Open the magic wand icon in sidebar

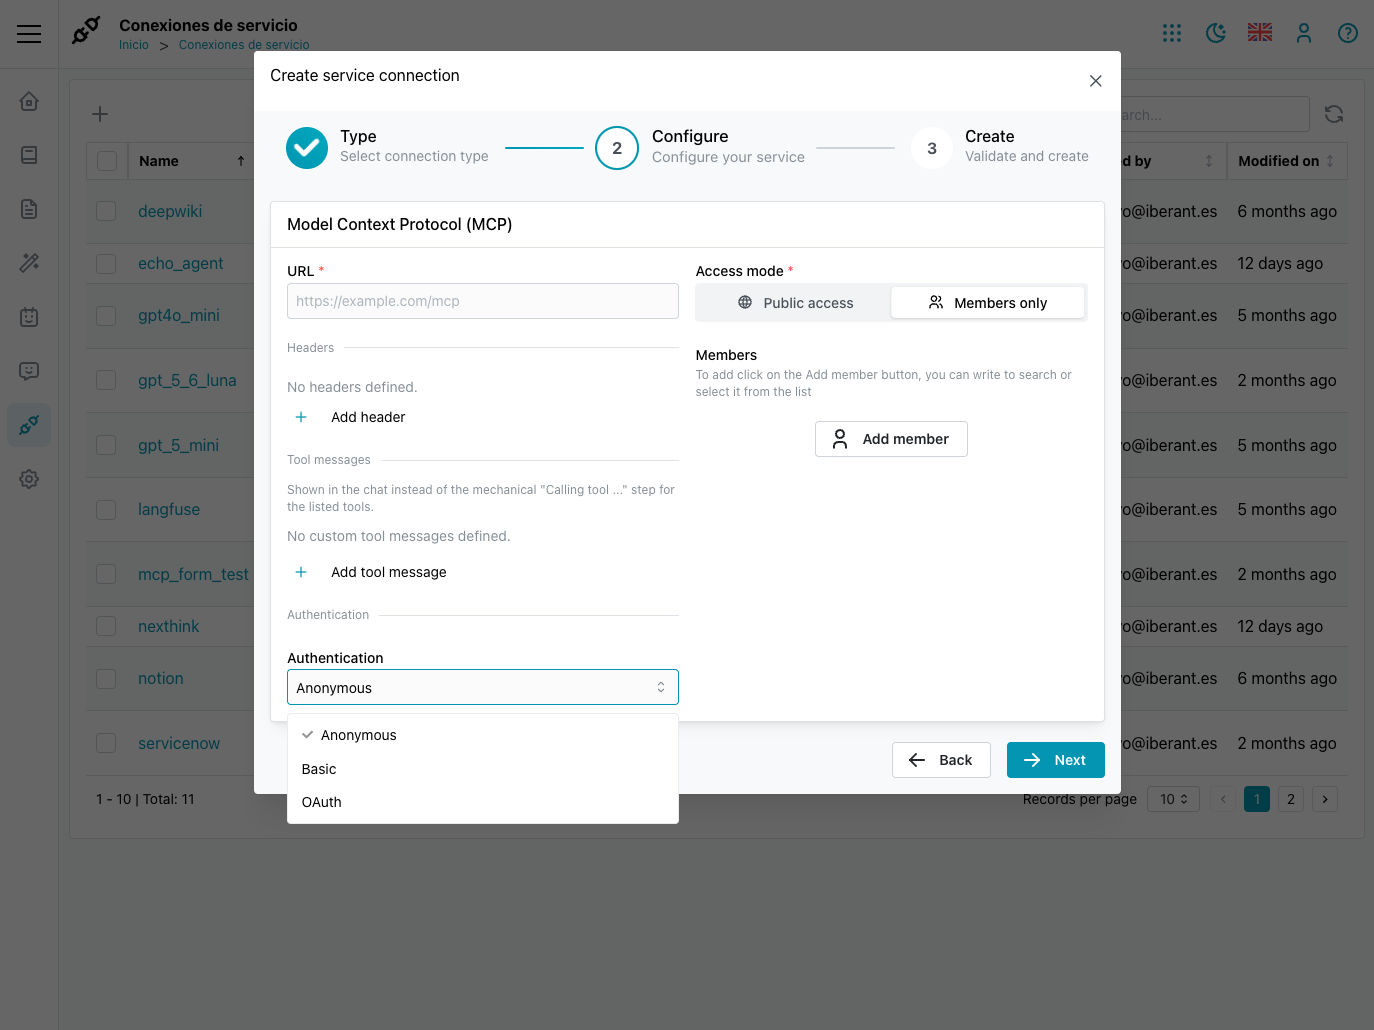click(x=29, y=263)
